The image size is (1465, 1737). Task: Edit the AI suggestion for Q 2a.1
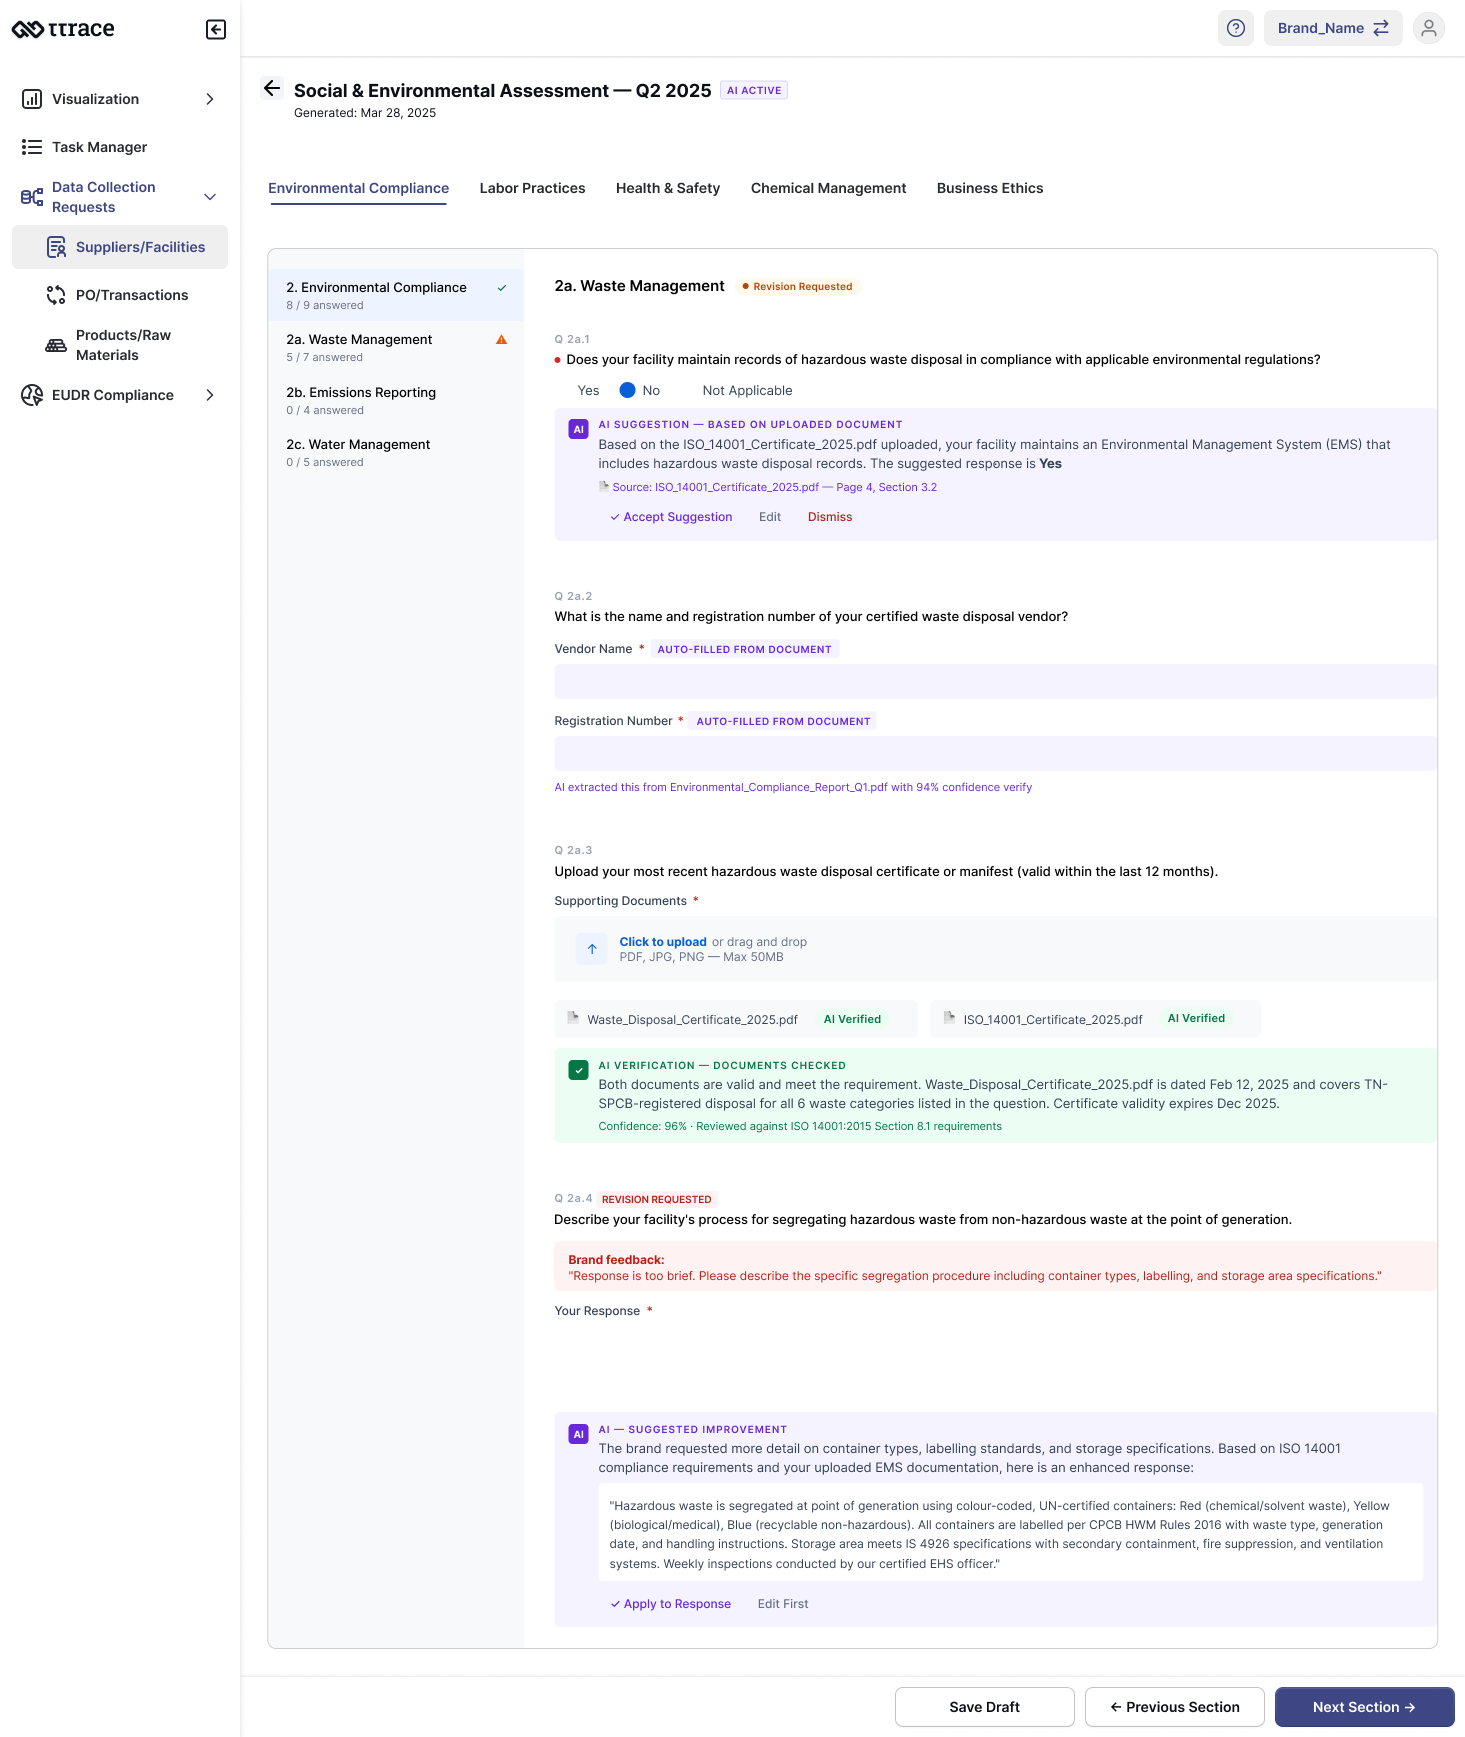click(770, 517)
